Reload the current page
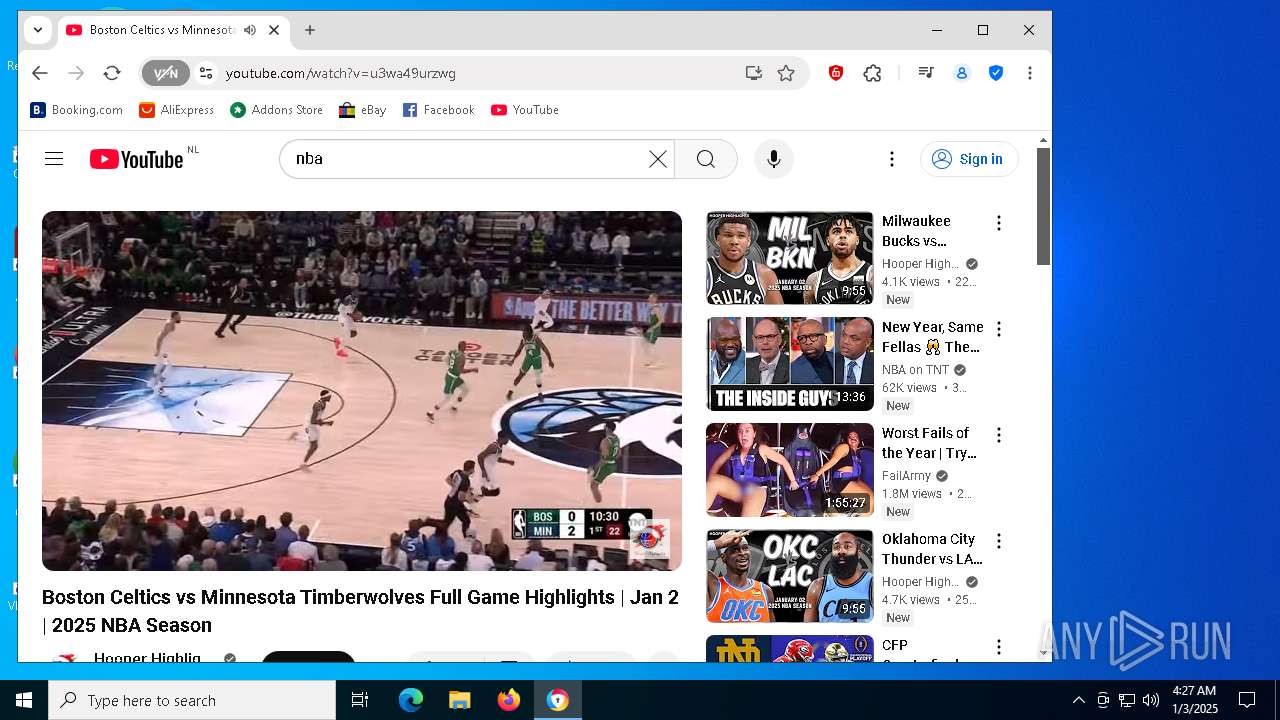The height and width of the screenshot is (720, 1280). tap(112, 73)
